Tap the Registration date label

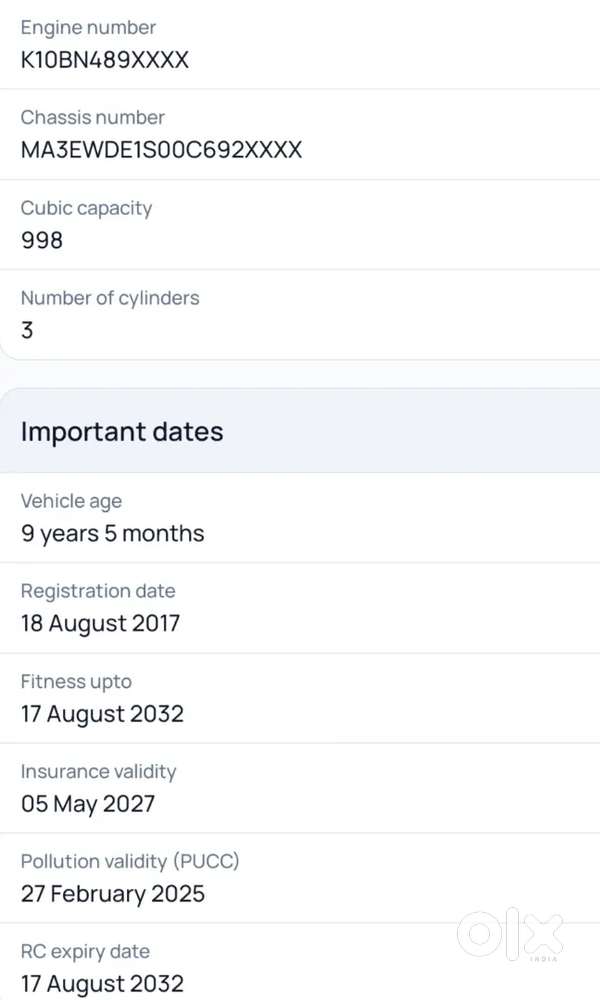[98, 591]
